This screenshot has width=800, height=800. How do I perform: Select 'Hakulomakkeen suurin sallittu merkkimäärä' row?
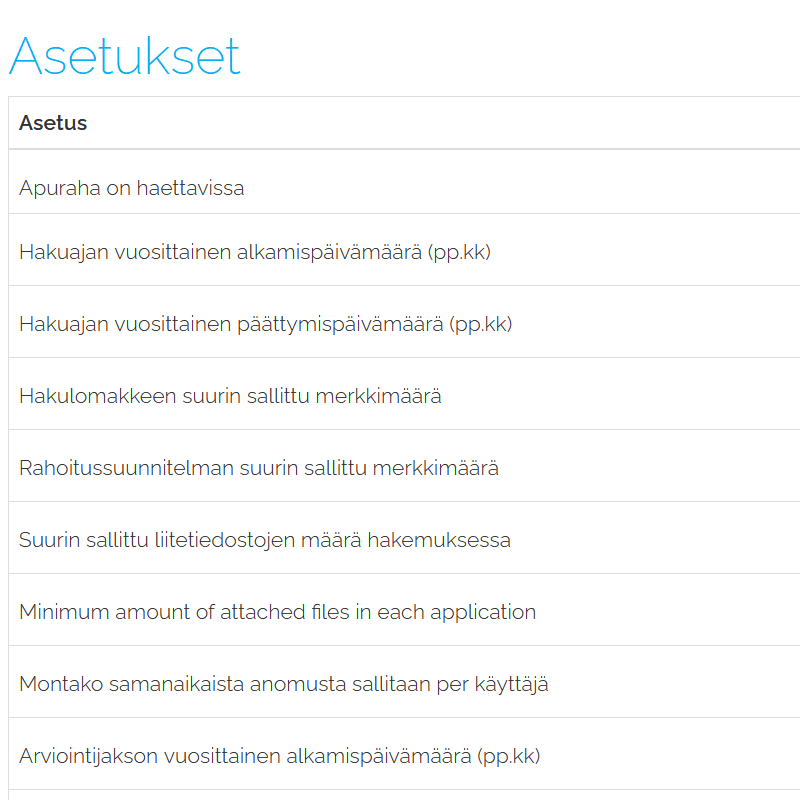point(230,396)
